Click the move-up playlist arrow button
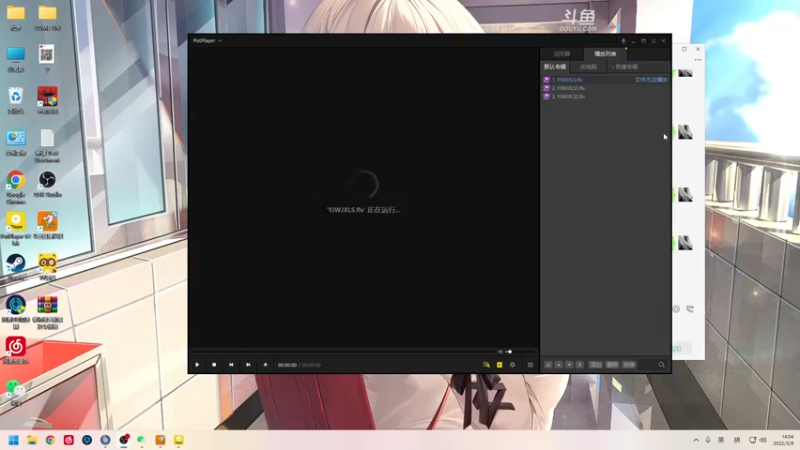This screenshot has height=450, width=800. [x=559, y=365]
